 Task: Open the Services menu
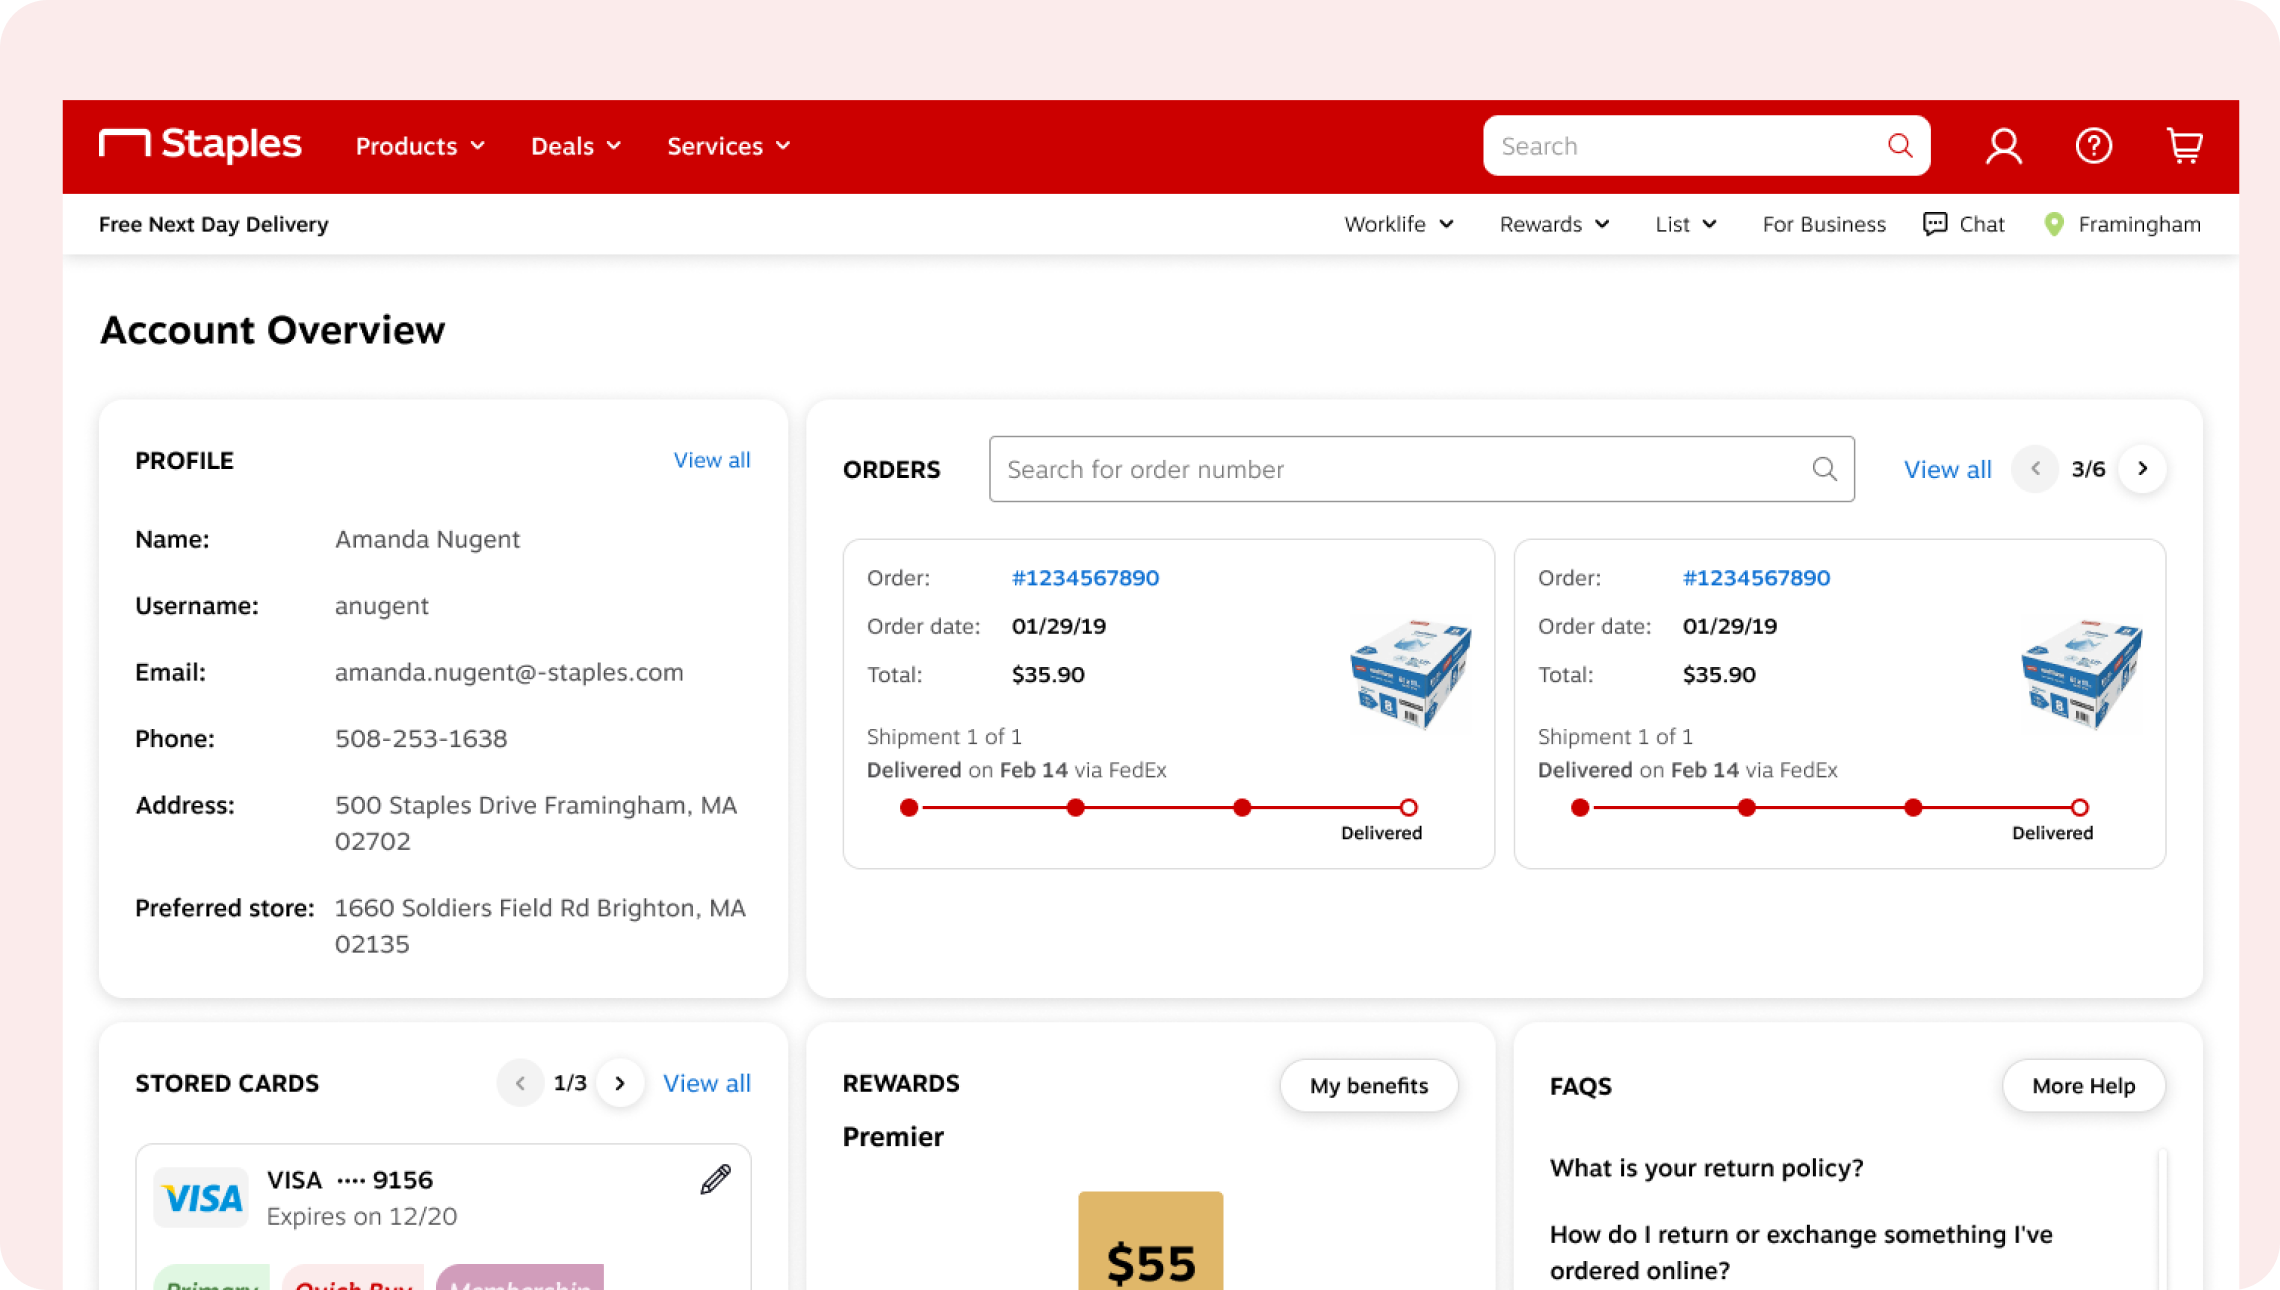tap(728, 146)
